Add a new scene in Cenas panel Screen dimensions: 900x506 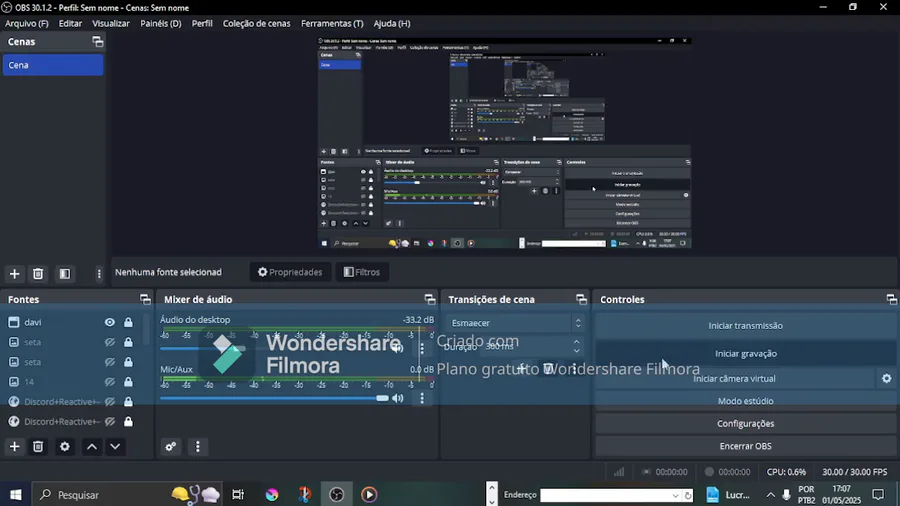[x=14, y=274]
